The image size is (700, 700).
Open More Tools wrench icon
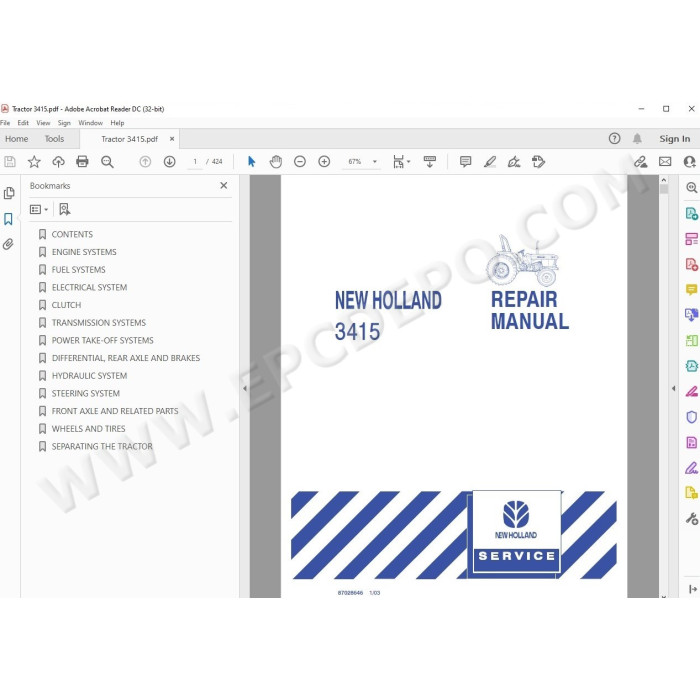(x=692, y=519)
